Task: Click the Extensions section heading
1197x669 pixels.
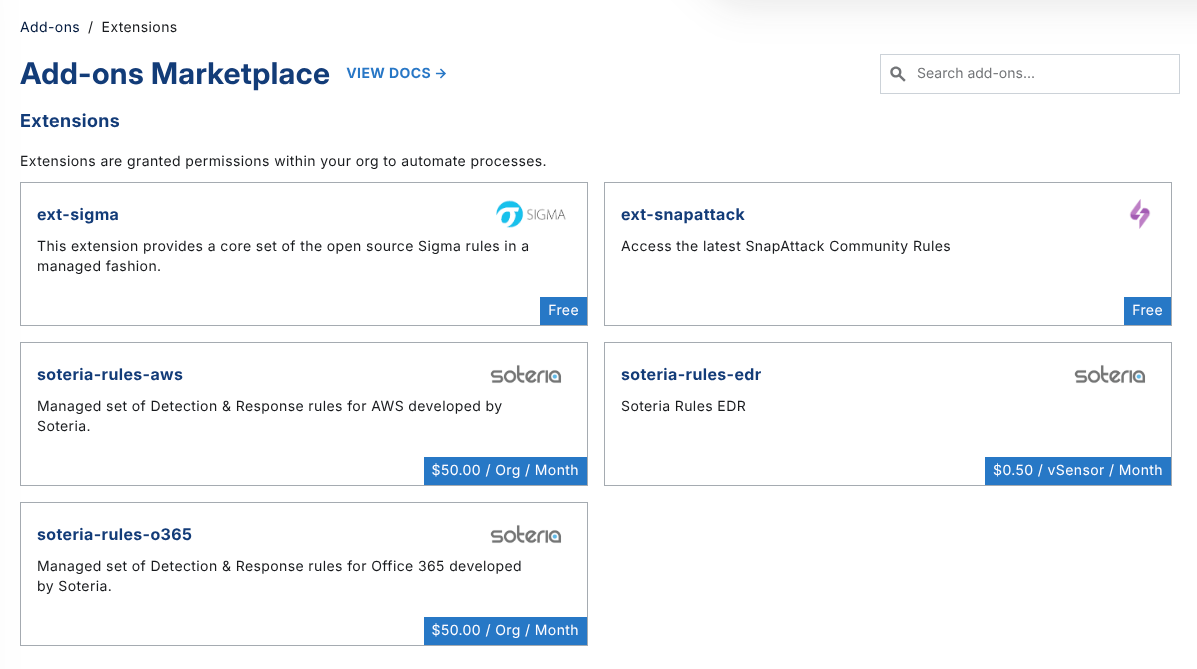Action: [x=69, y=121]
